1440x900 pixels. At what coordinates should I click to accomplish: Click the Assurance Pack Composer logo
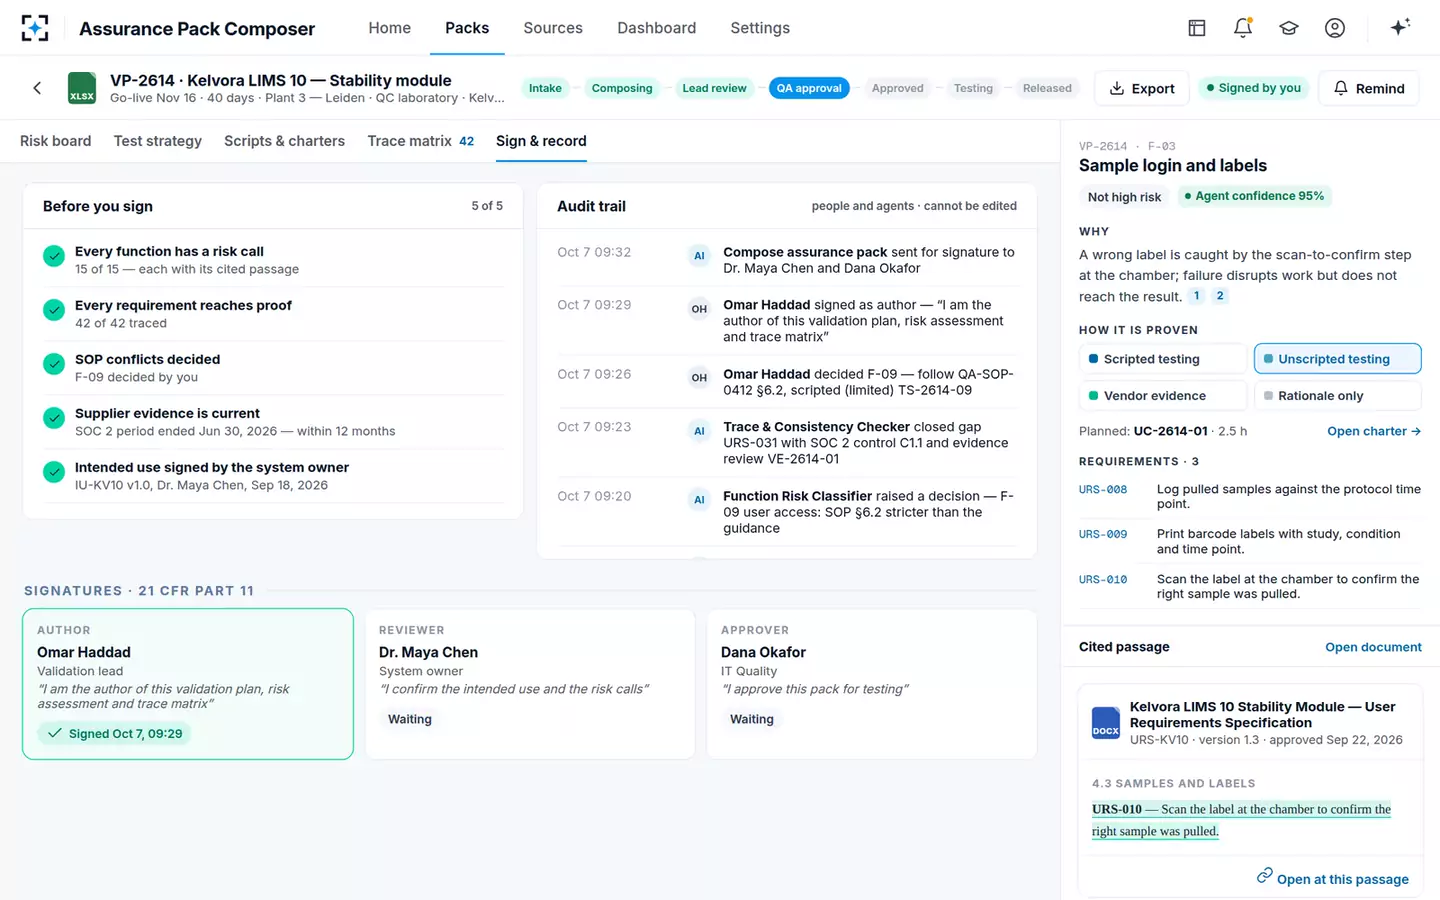point(35,28)
